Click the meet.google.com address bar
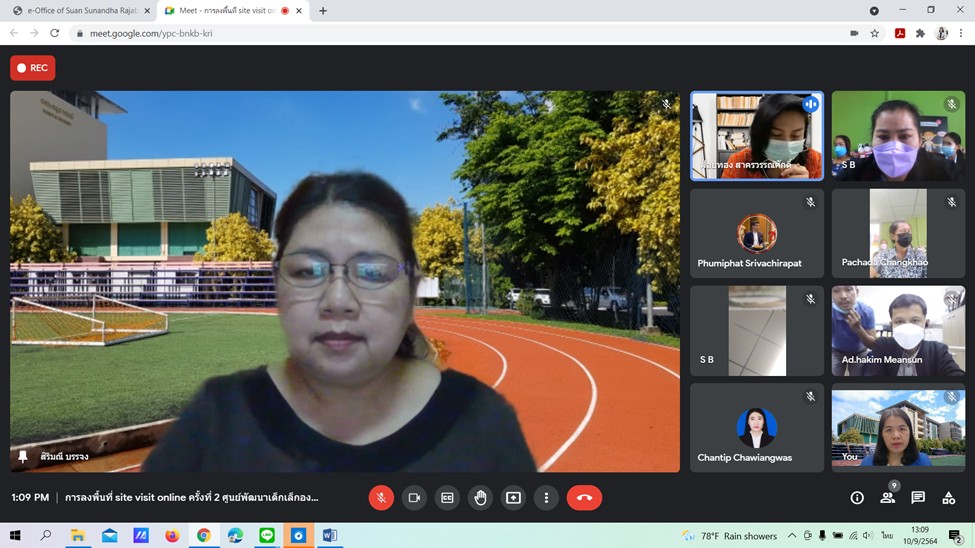The image size is (975, 548). tap(450, 33)
